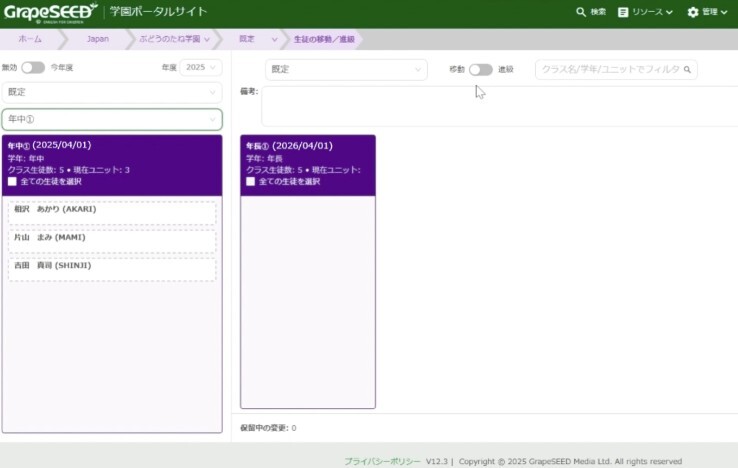Open the left 既定 dropdown
This screenshot has width=738, height=468.
click(x=112, y=92)
